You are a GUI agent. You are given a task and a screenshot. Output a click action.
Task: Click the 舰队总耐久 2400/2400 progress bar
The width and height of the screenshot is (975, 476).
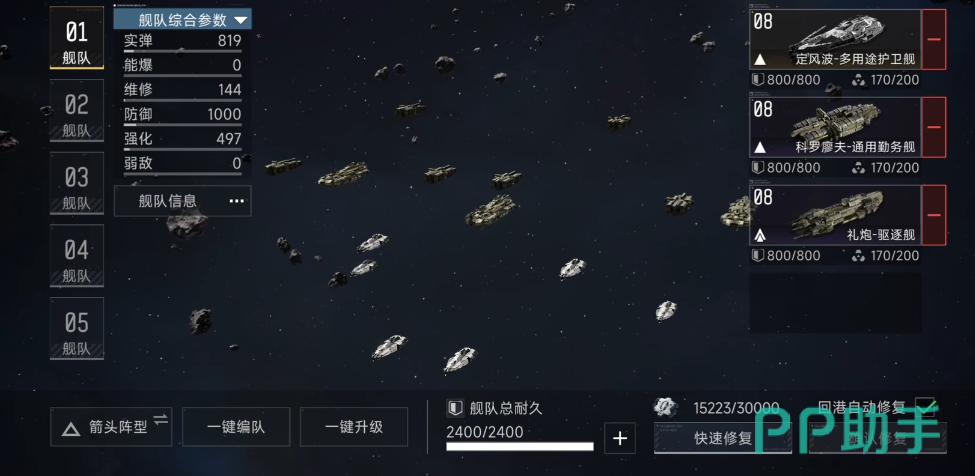[520, 446]
